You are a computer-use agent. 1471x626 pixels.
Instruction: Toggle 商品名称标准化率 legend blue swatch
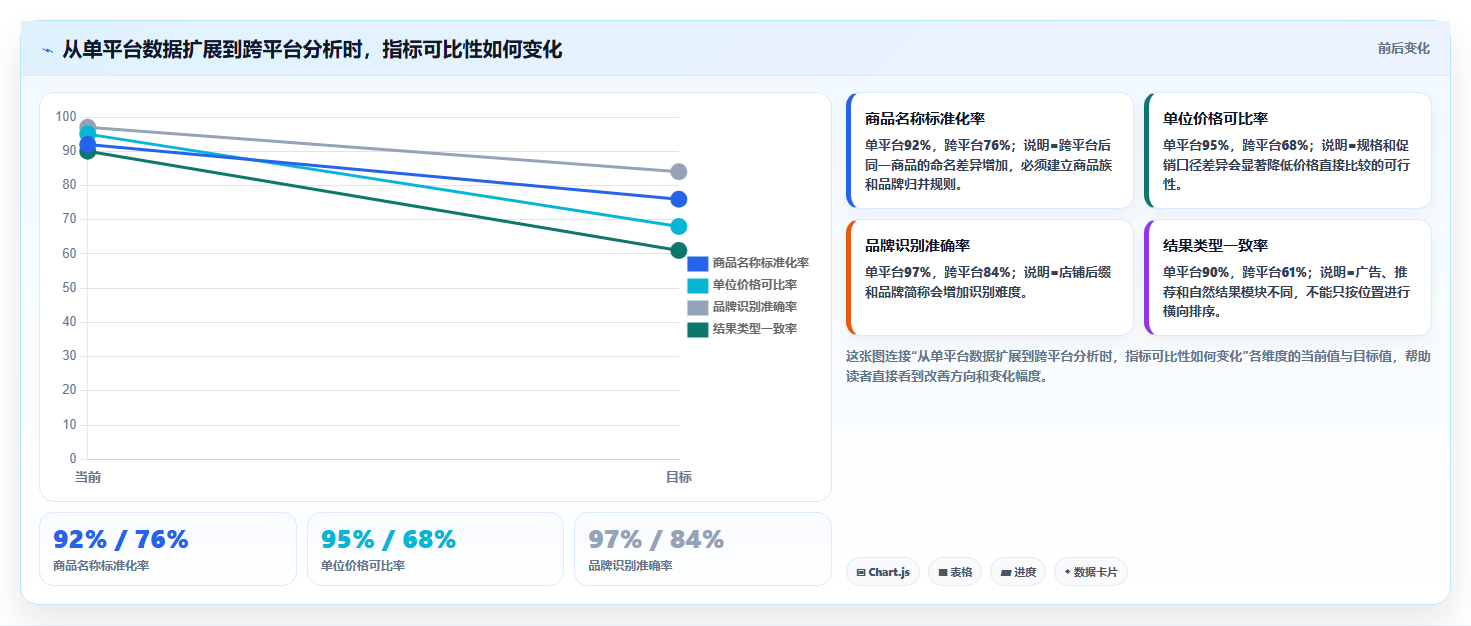[698, 263]
